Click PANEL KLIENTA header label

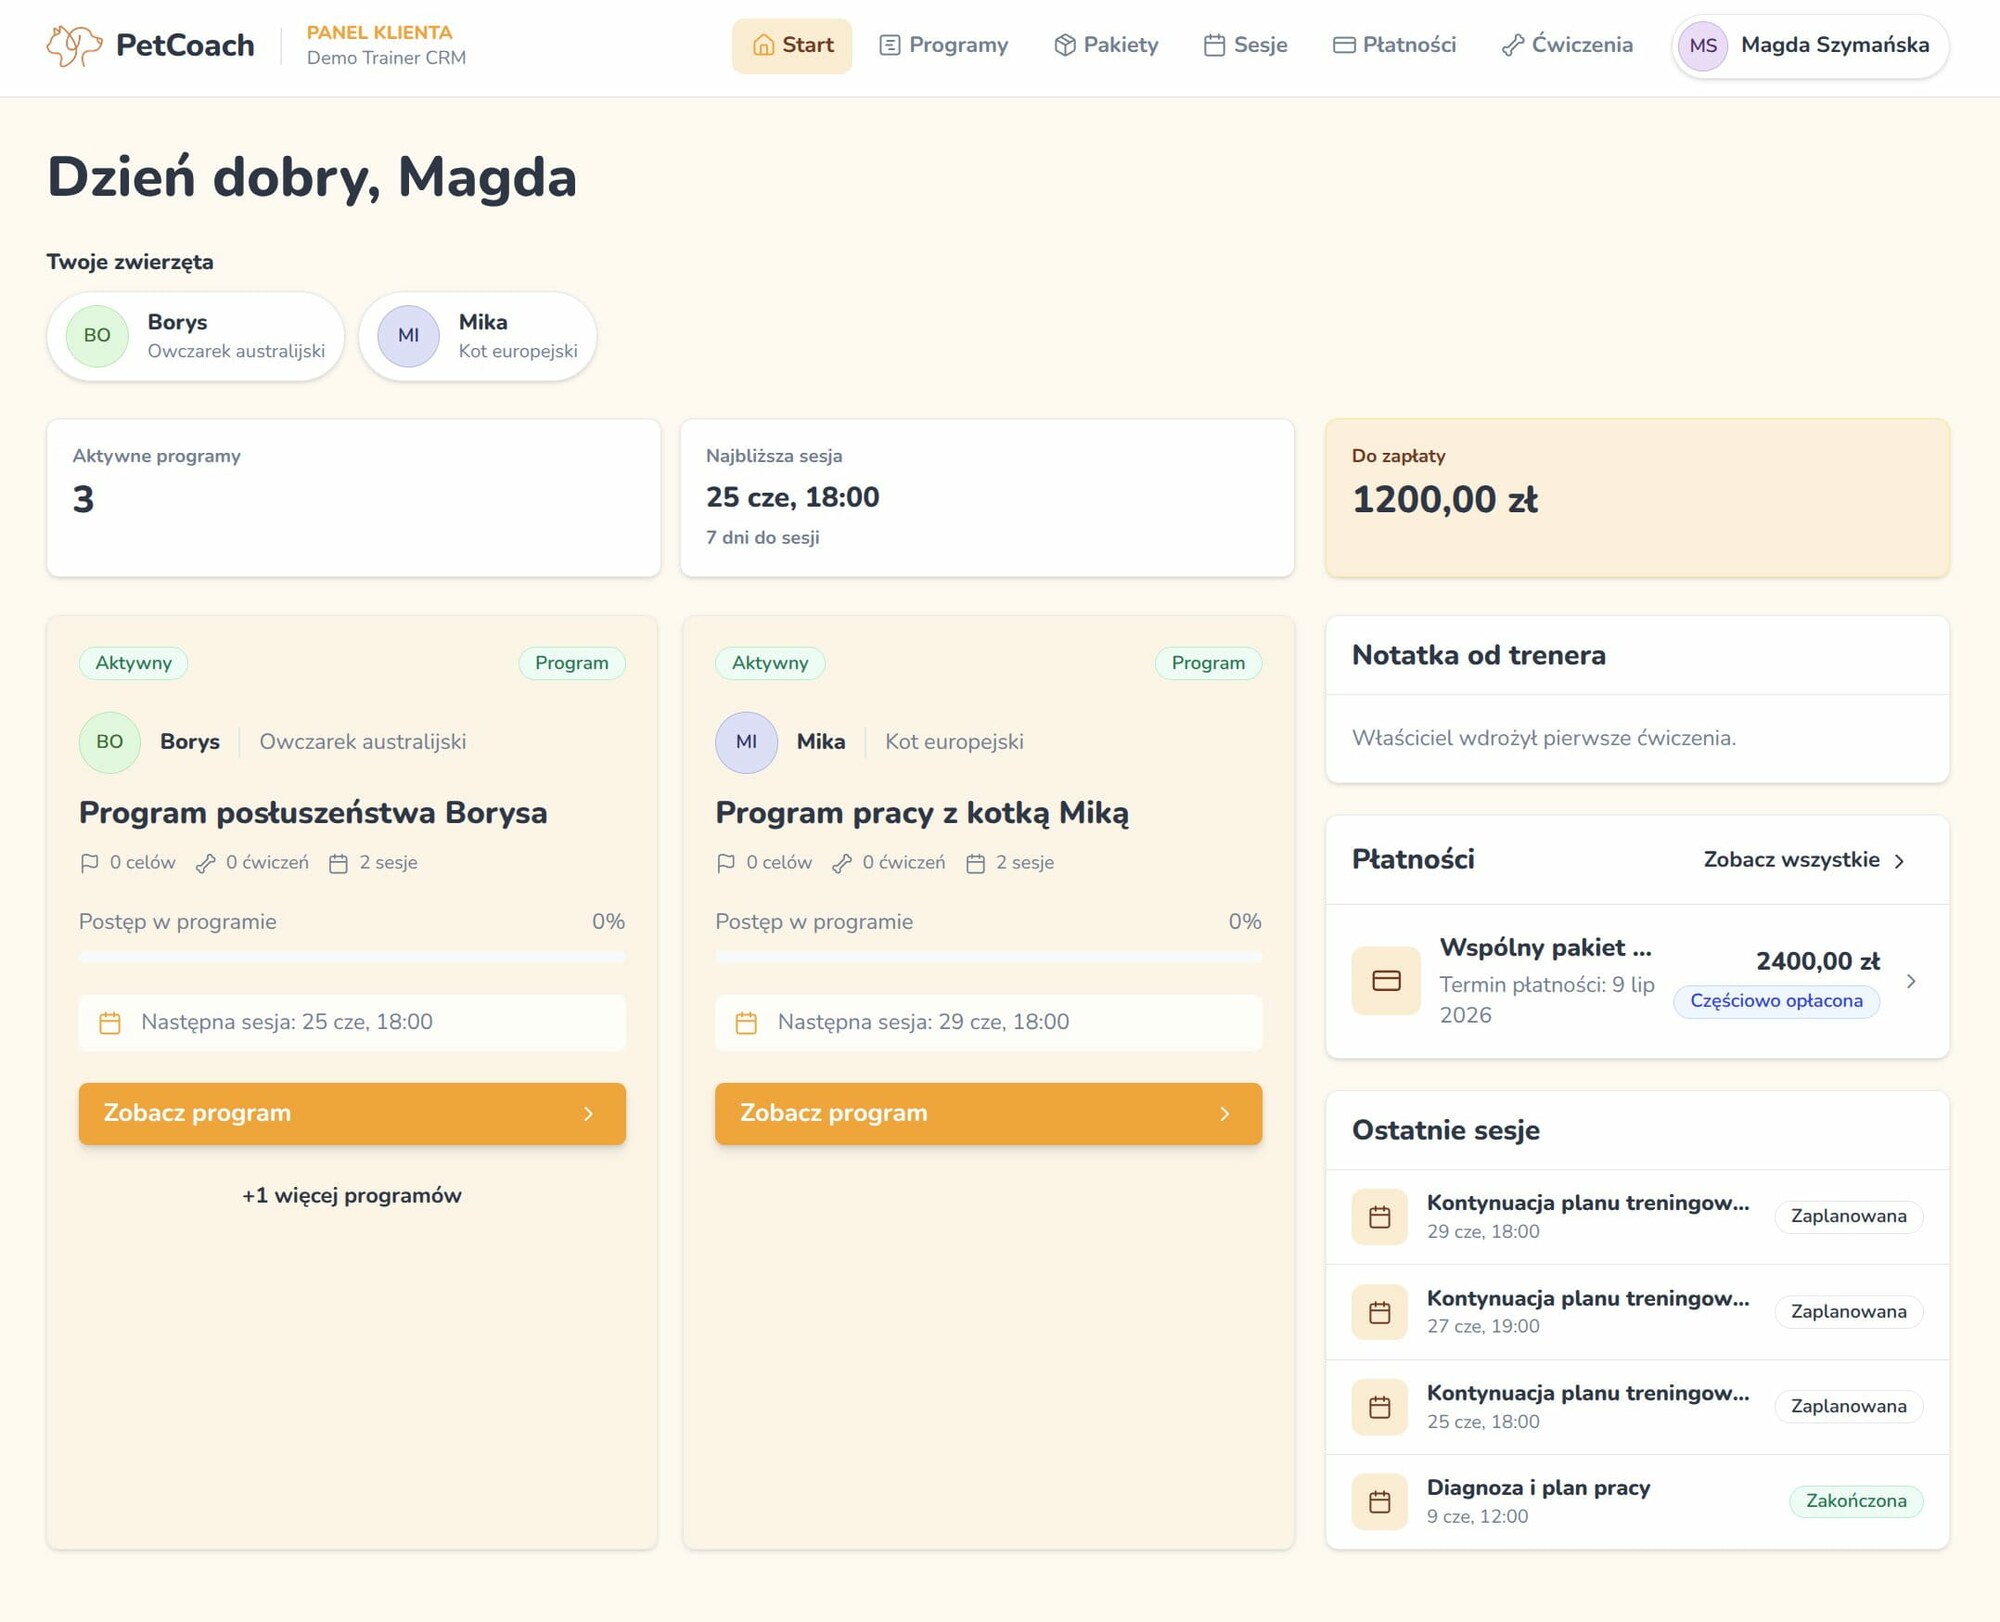click(x=379, y=33)
